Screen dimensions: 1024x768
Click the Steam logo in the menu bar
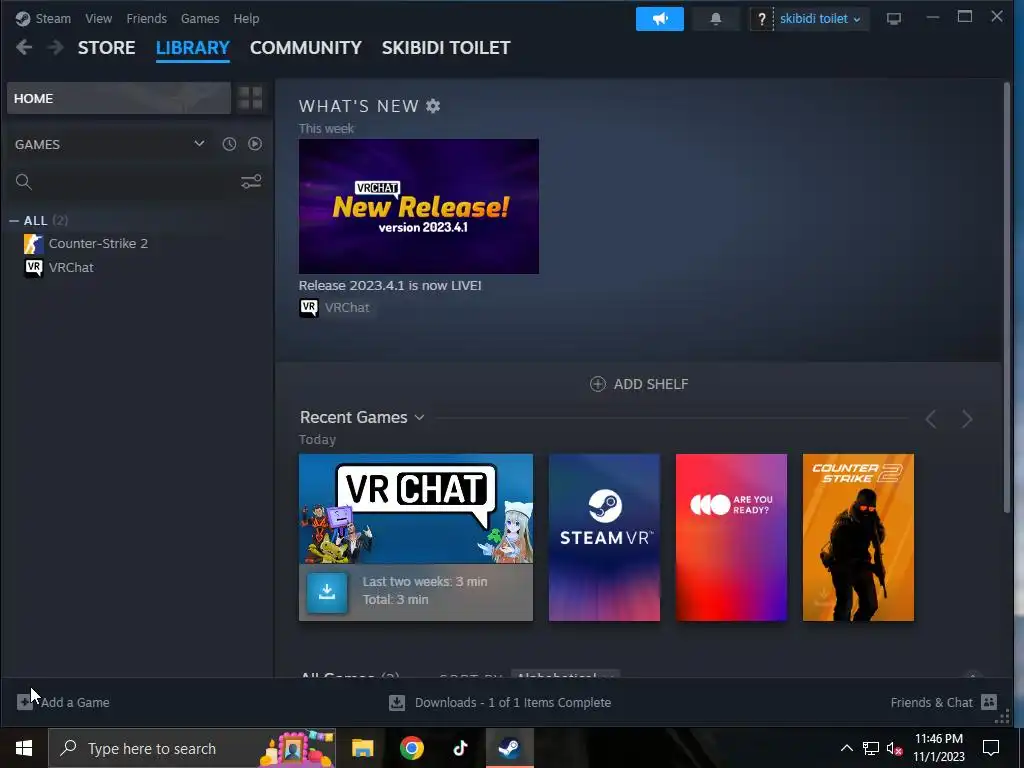coord(22,18)
